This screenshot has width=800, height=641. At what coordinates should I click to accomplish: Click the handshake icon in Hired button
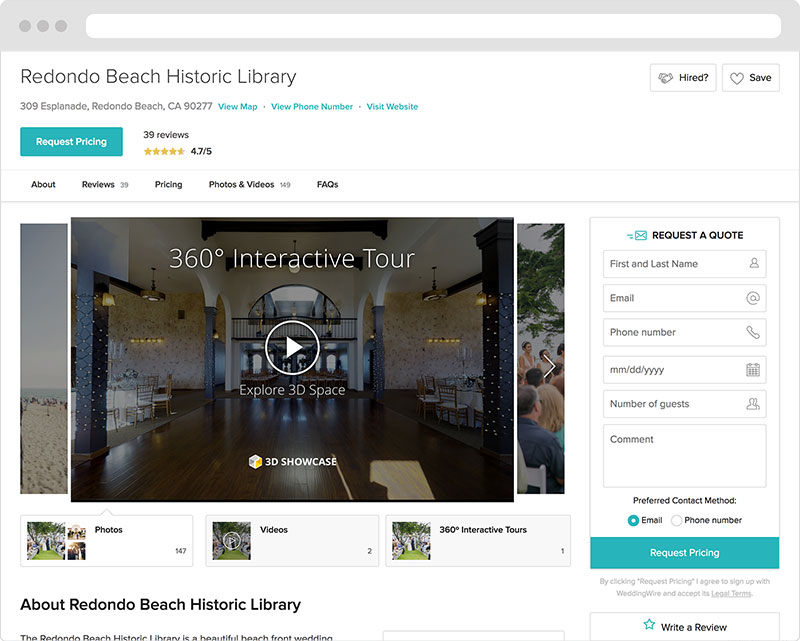pos(665,78)
